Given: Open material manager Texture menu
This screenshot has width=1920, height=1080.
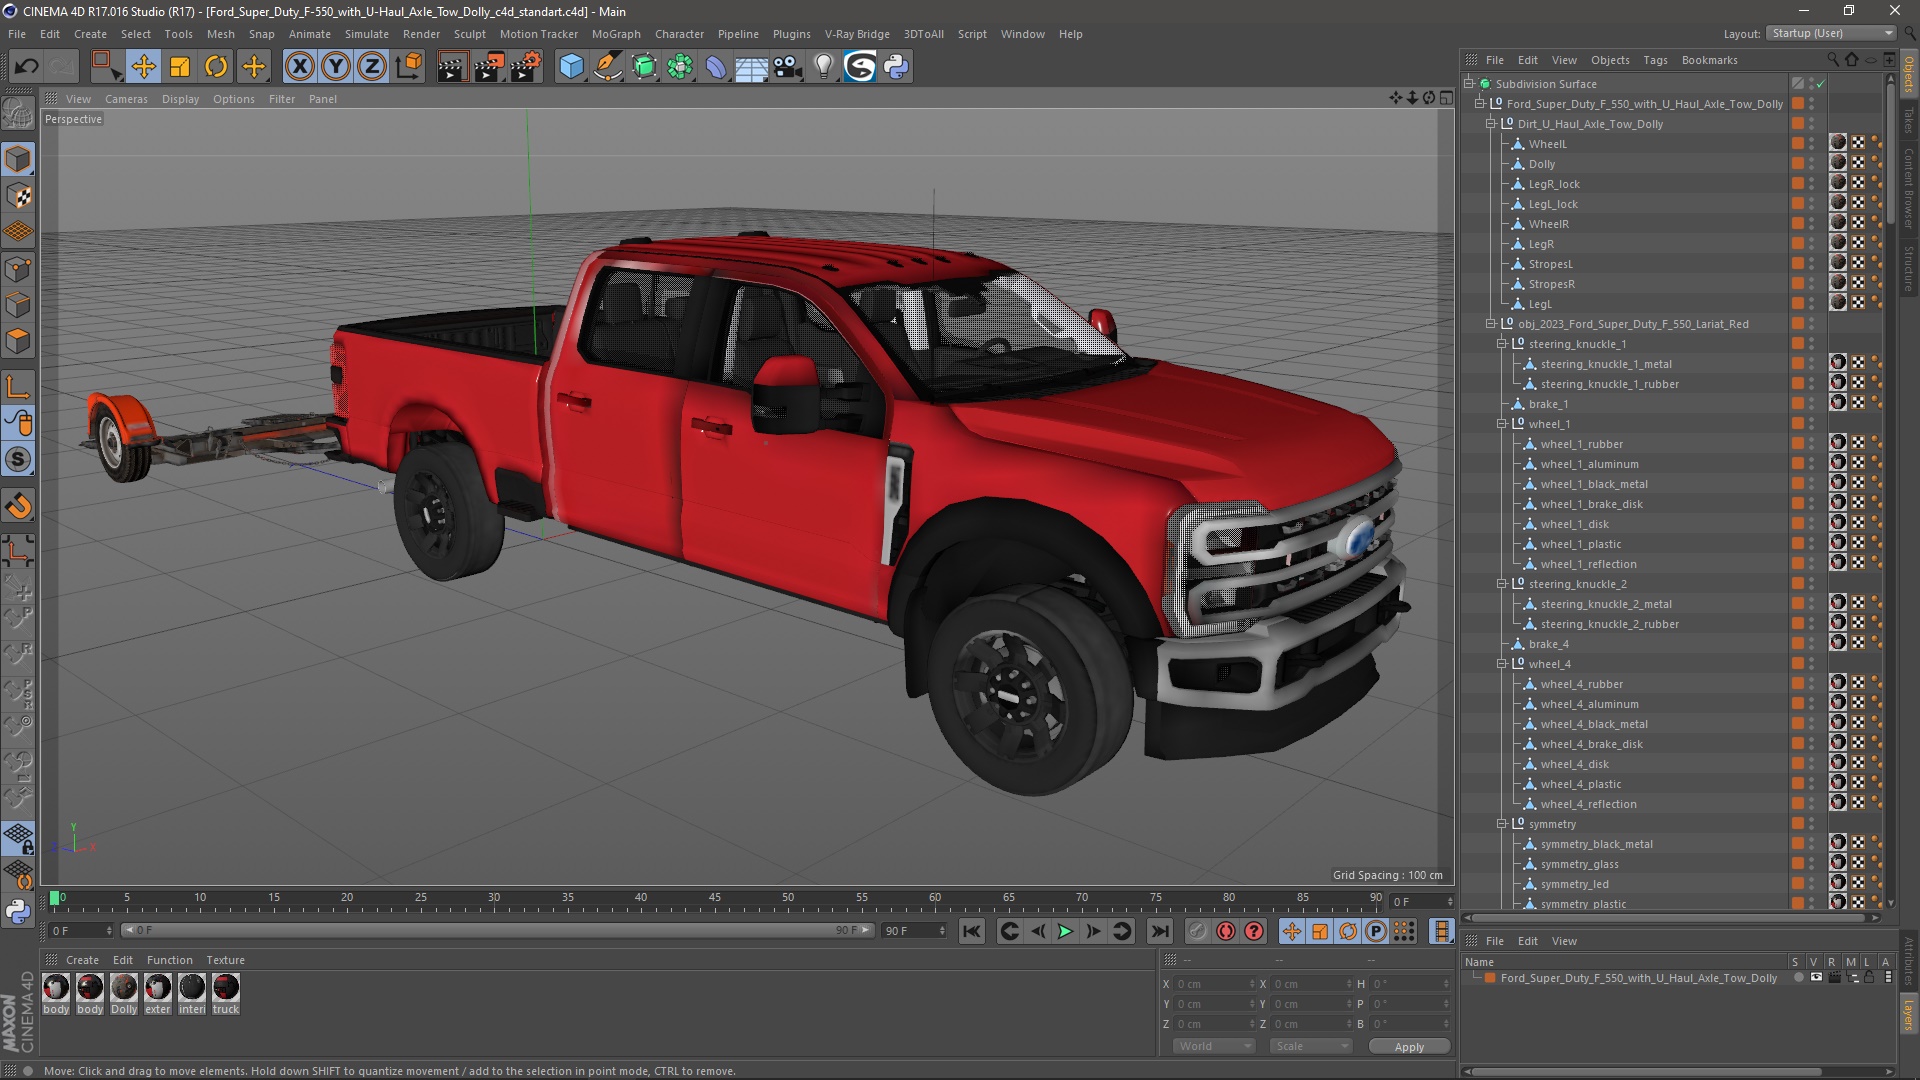Looking at the screenshot, I should point(225,960).
